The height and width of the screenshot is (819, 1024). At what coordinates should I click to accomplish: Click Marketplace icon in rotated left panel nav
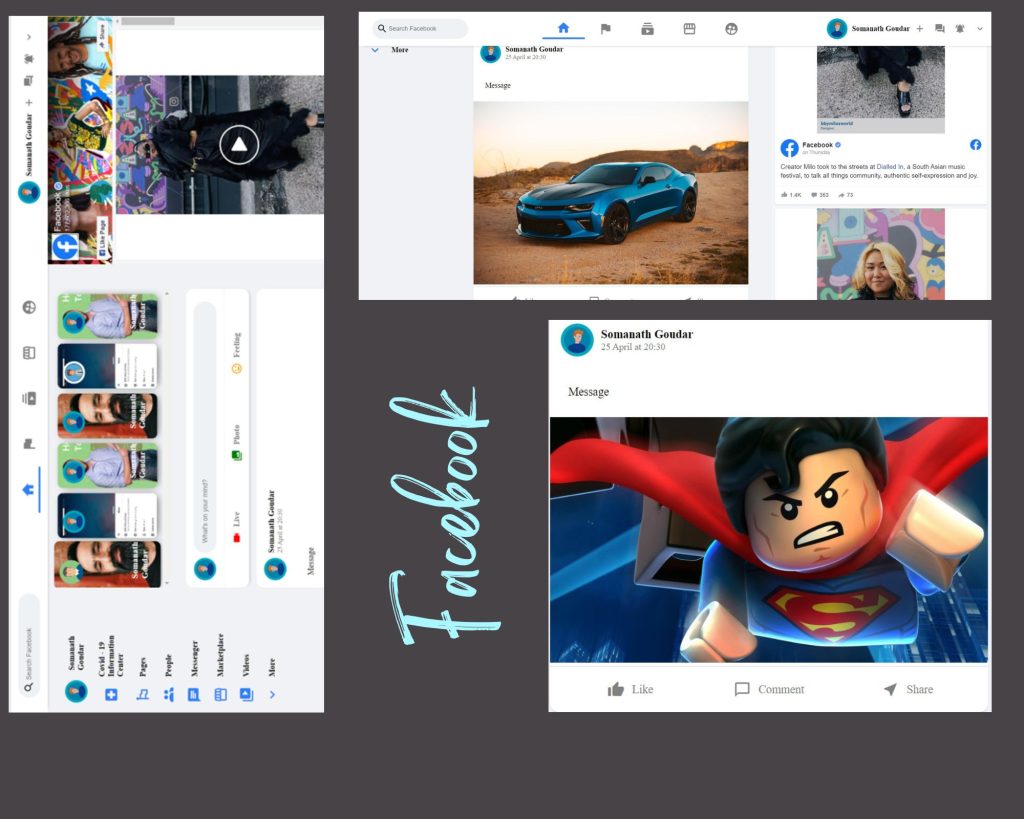tap(29, 353)
